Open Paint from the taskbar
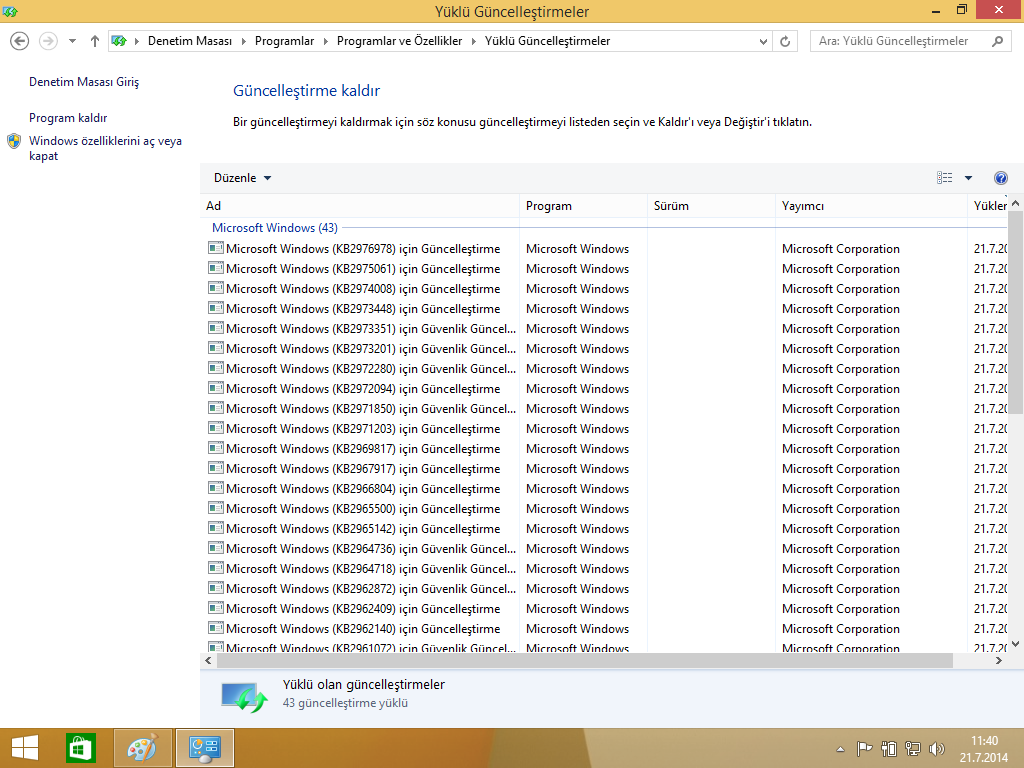This screenshot has width=1024, height=768. point(143,747)
